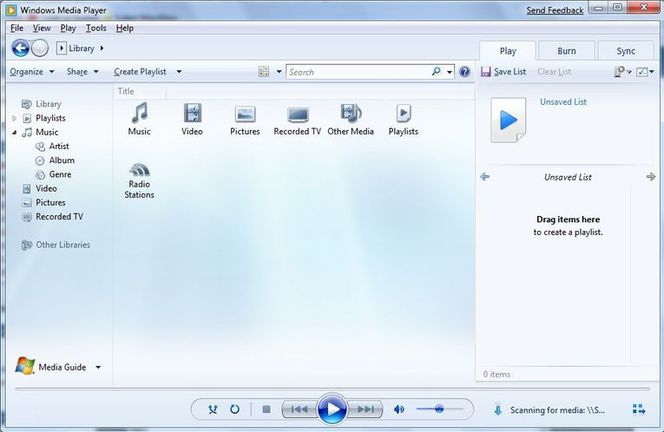This screenshot has width=664, height=432.
Task: Open the File menu
Action: [x=17, y=28]
